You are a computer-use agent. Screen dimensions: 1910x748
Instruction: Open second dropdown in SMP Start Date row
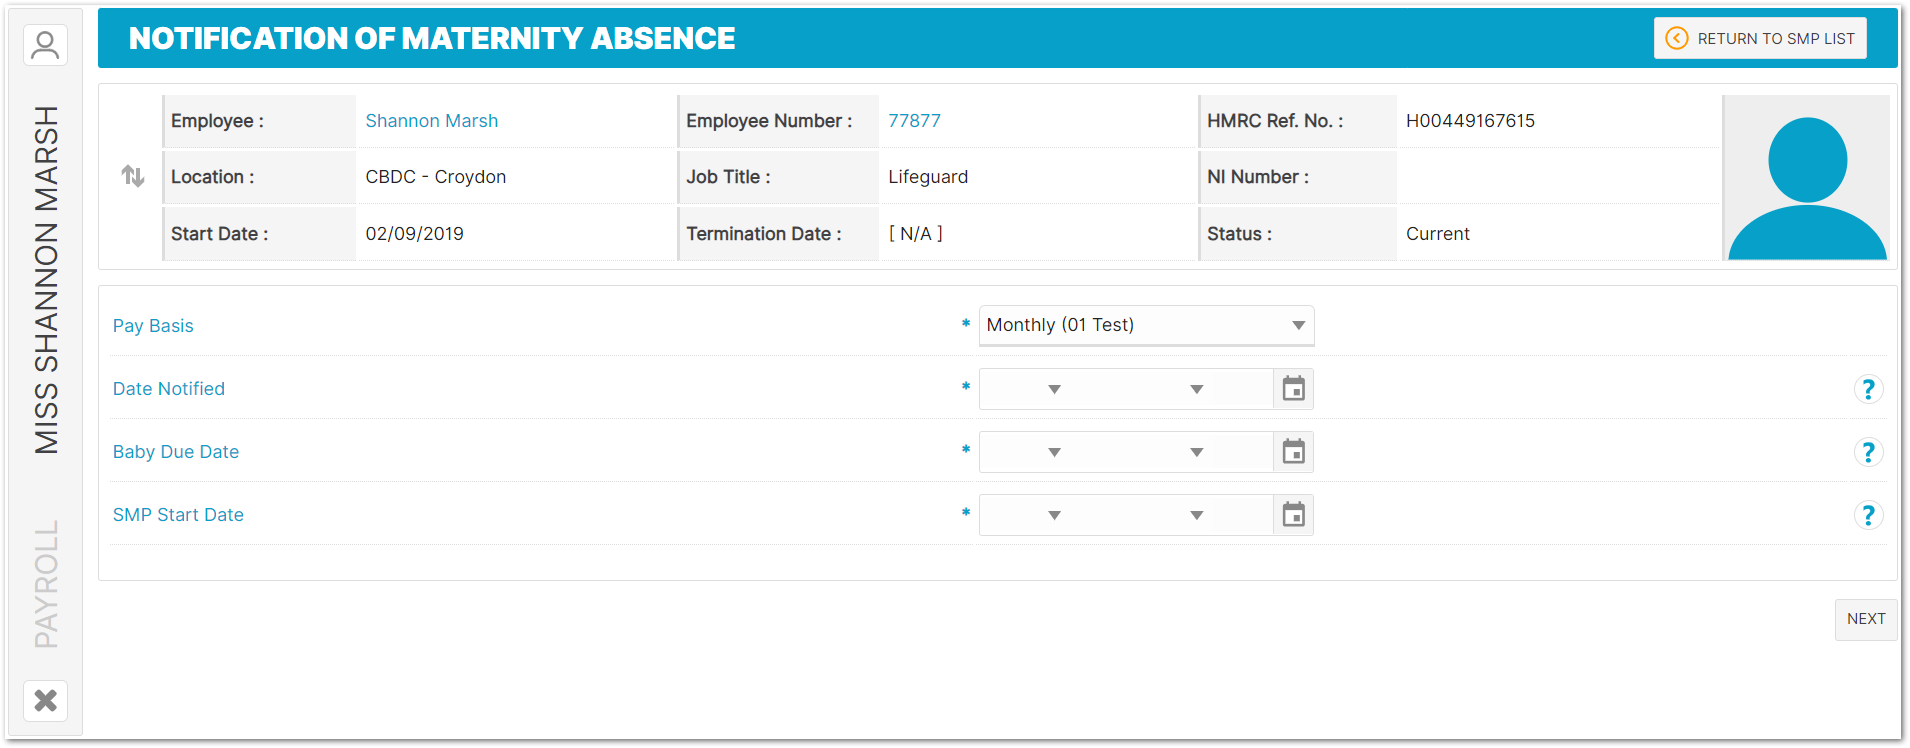click(x=1196, y=515)
